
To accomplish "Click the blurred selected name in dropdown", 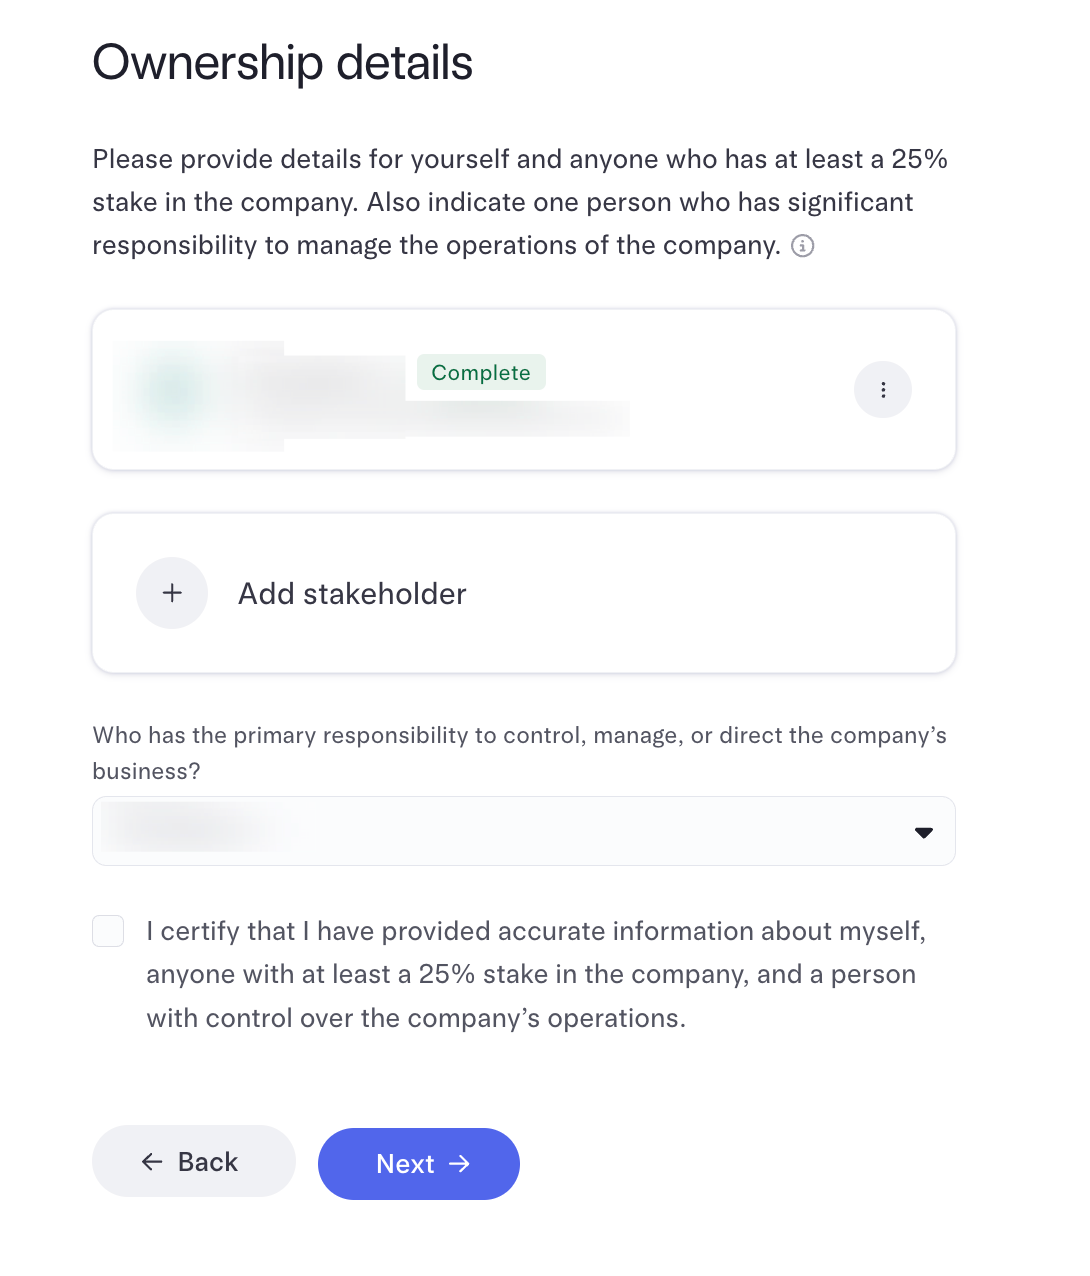I will [190, 830].
